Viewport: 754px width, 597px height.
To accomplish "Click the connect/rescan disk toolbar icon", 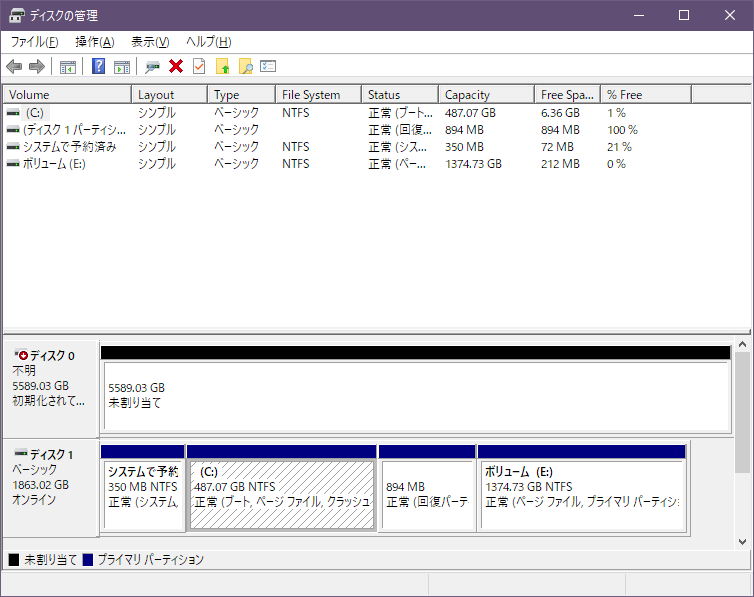I will (152, 67).
